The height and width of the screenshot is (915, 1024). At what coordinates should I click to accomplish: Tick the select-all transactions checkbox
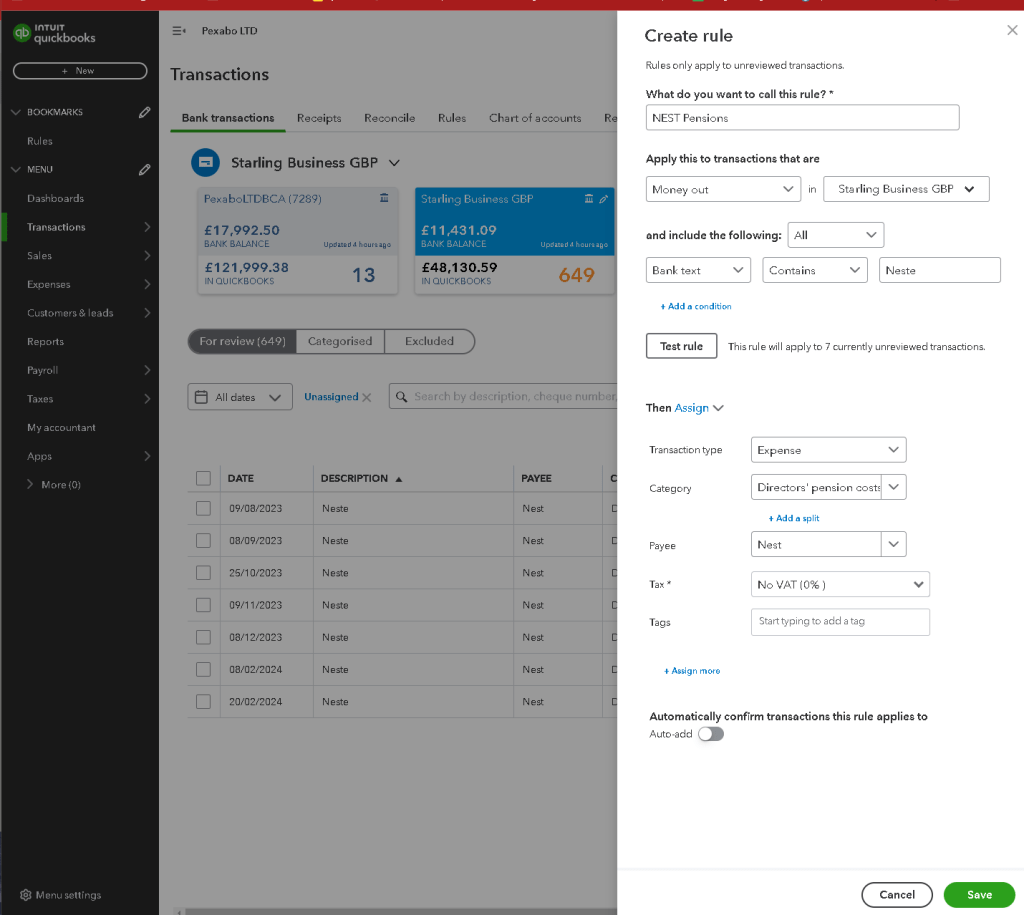click(x=204, y=479)
